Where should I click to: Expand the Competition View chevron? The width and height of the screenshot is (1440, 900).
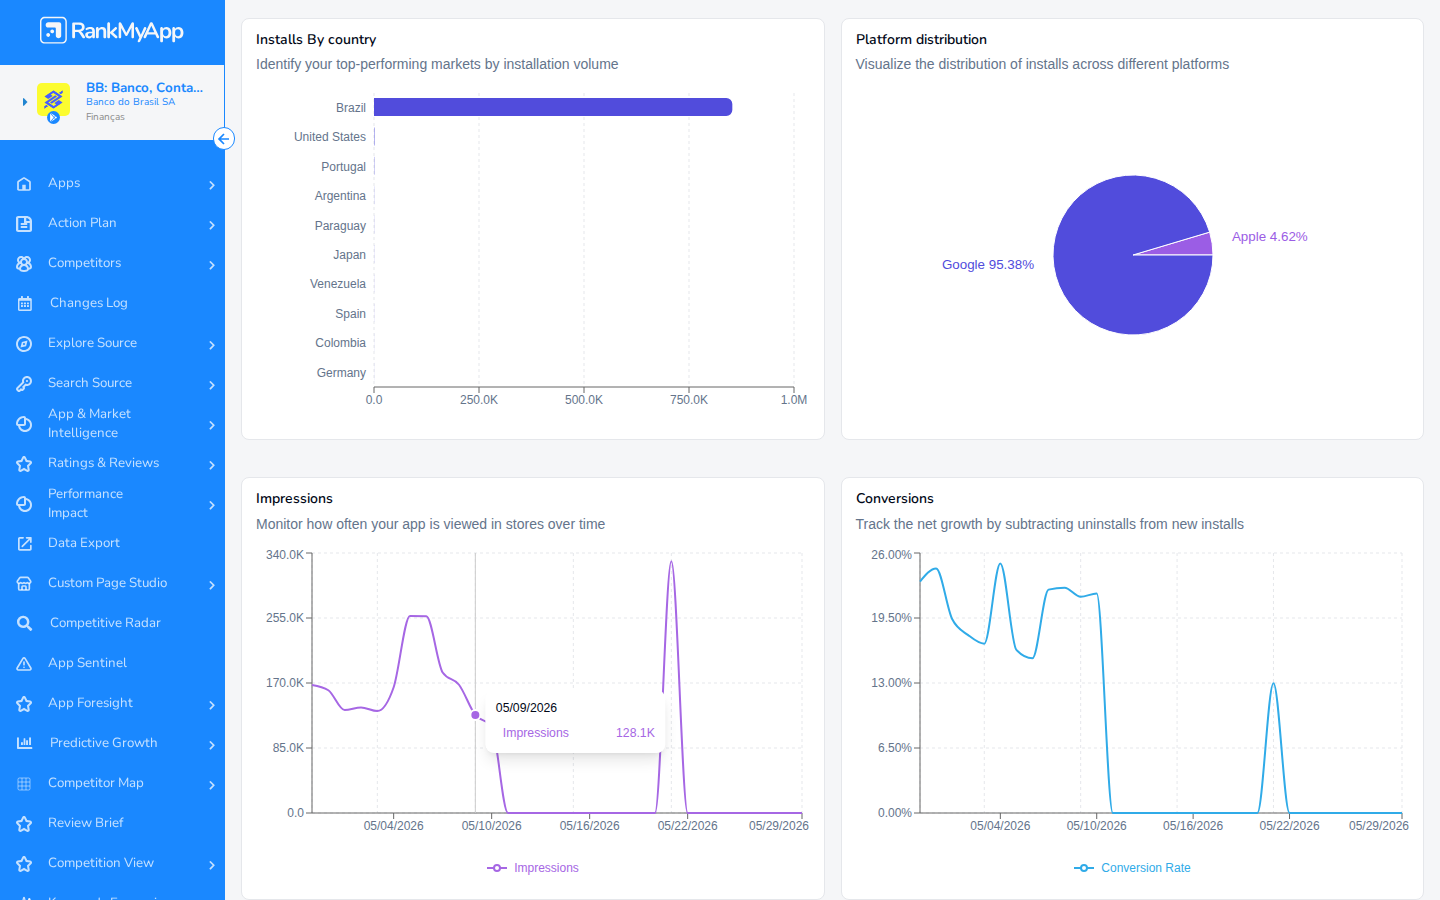212,865
